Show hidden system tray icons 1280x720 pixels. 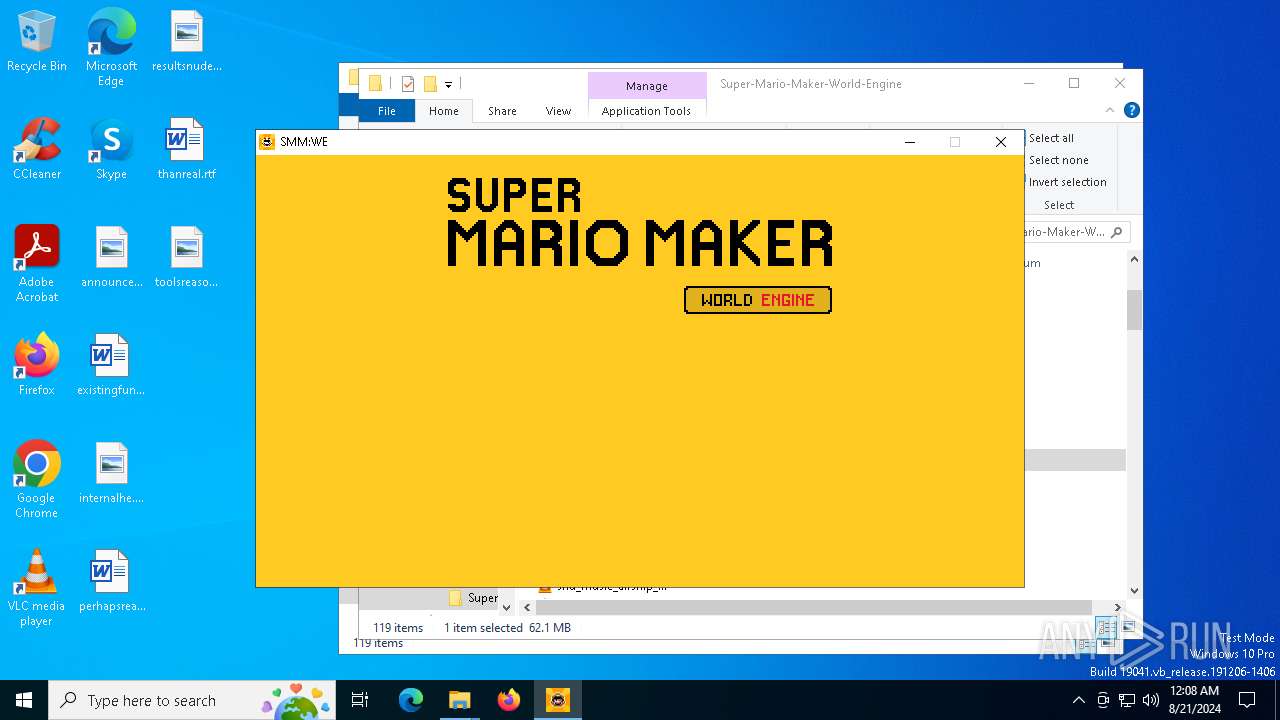pos(1078,700)
